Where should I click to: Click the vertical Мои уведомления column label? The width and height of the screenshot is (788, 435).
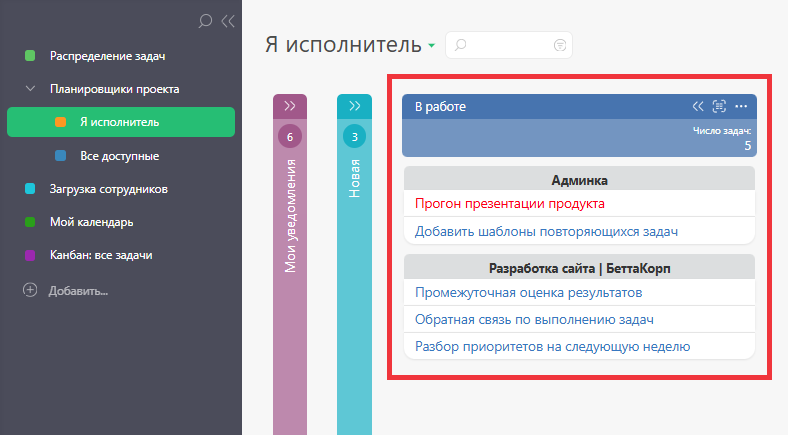point(290,216)
